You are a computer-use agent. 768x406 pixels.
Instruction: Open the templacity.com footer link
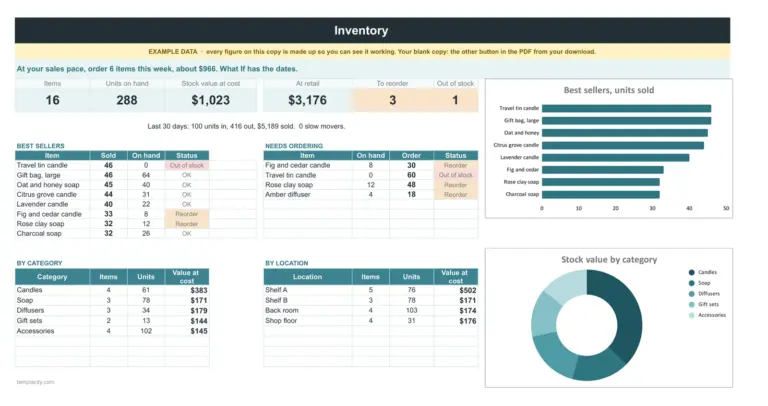(x=35, y=382)
